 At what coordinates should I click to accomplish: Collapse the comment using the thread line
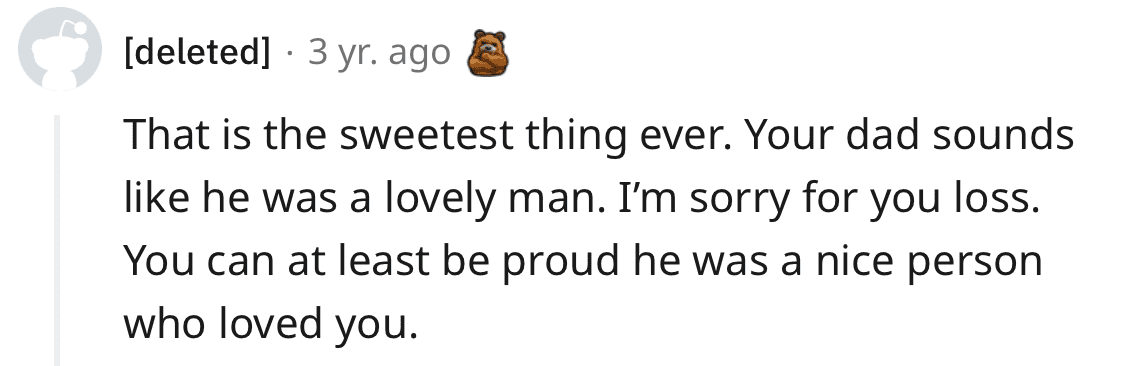(x=57, y=240)
